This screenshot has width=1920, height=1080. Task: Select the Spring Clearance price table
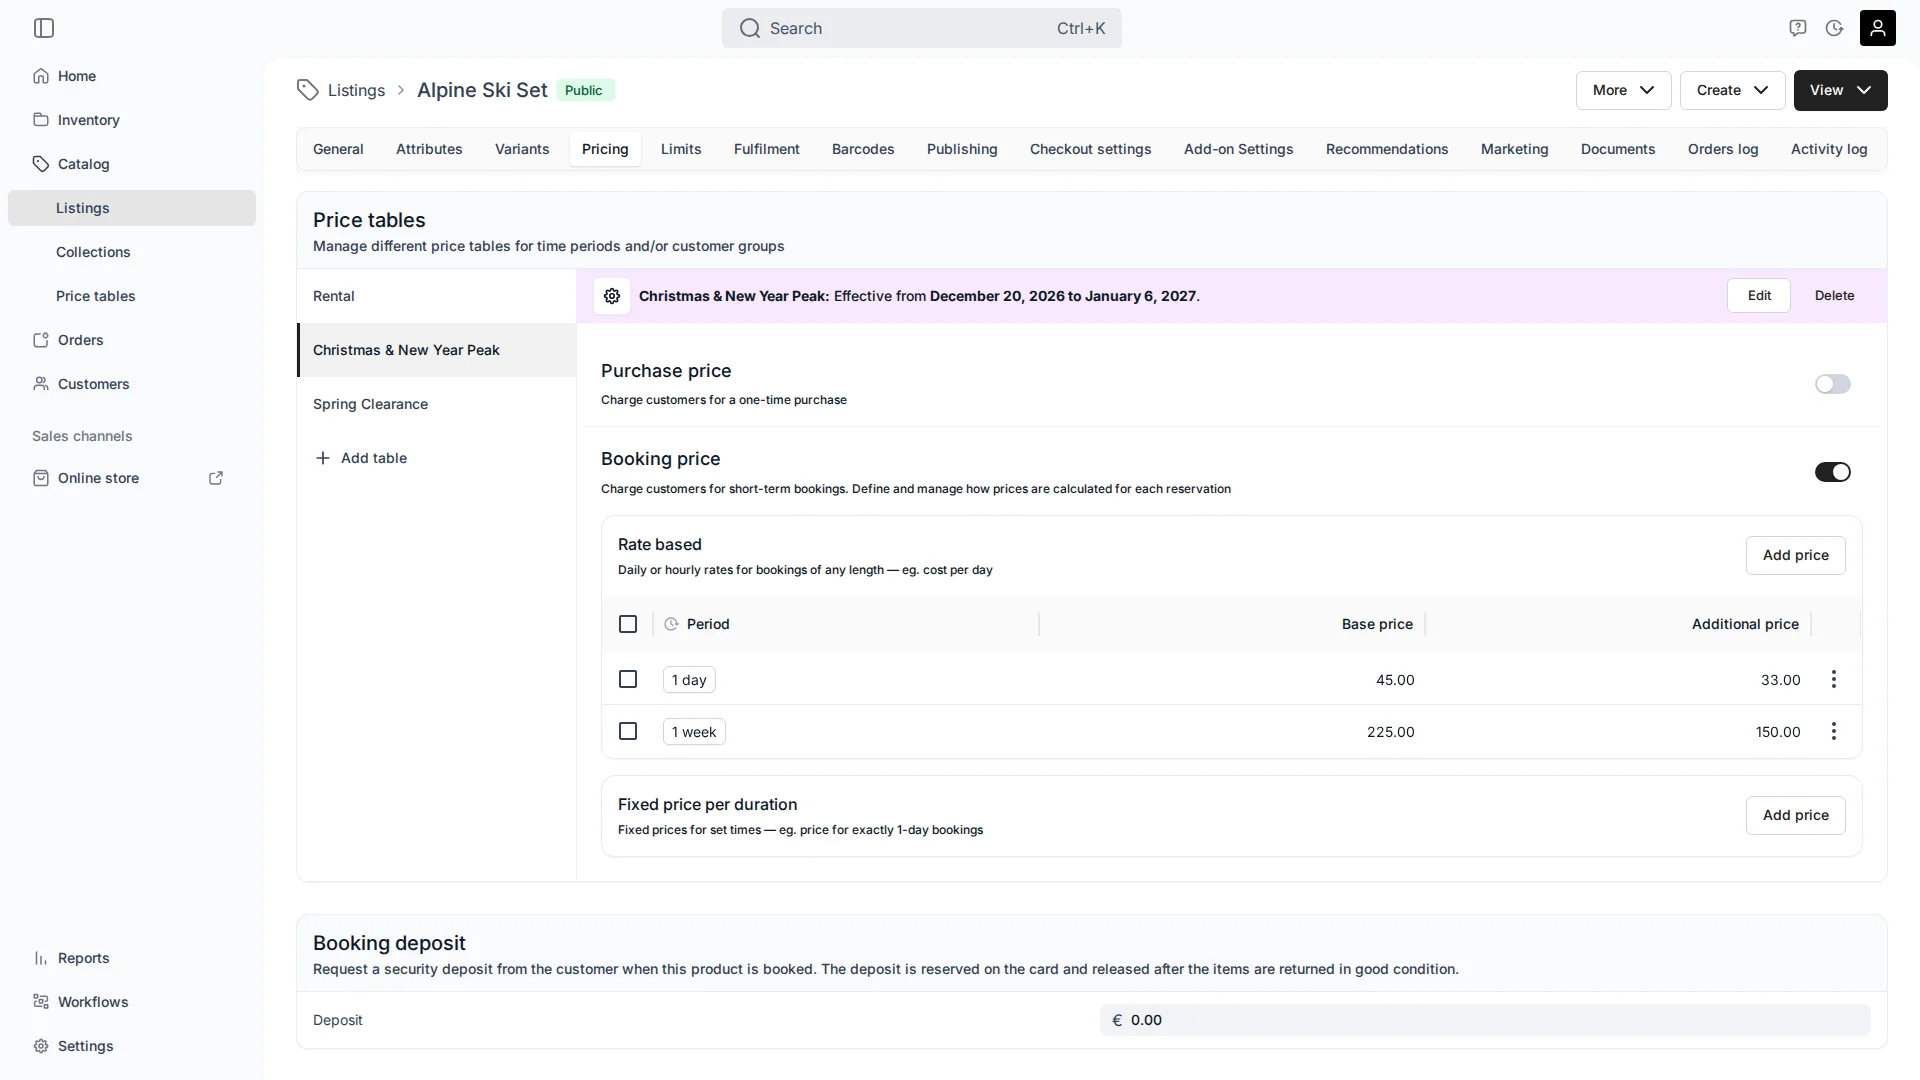(x=436, y=404)
